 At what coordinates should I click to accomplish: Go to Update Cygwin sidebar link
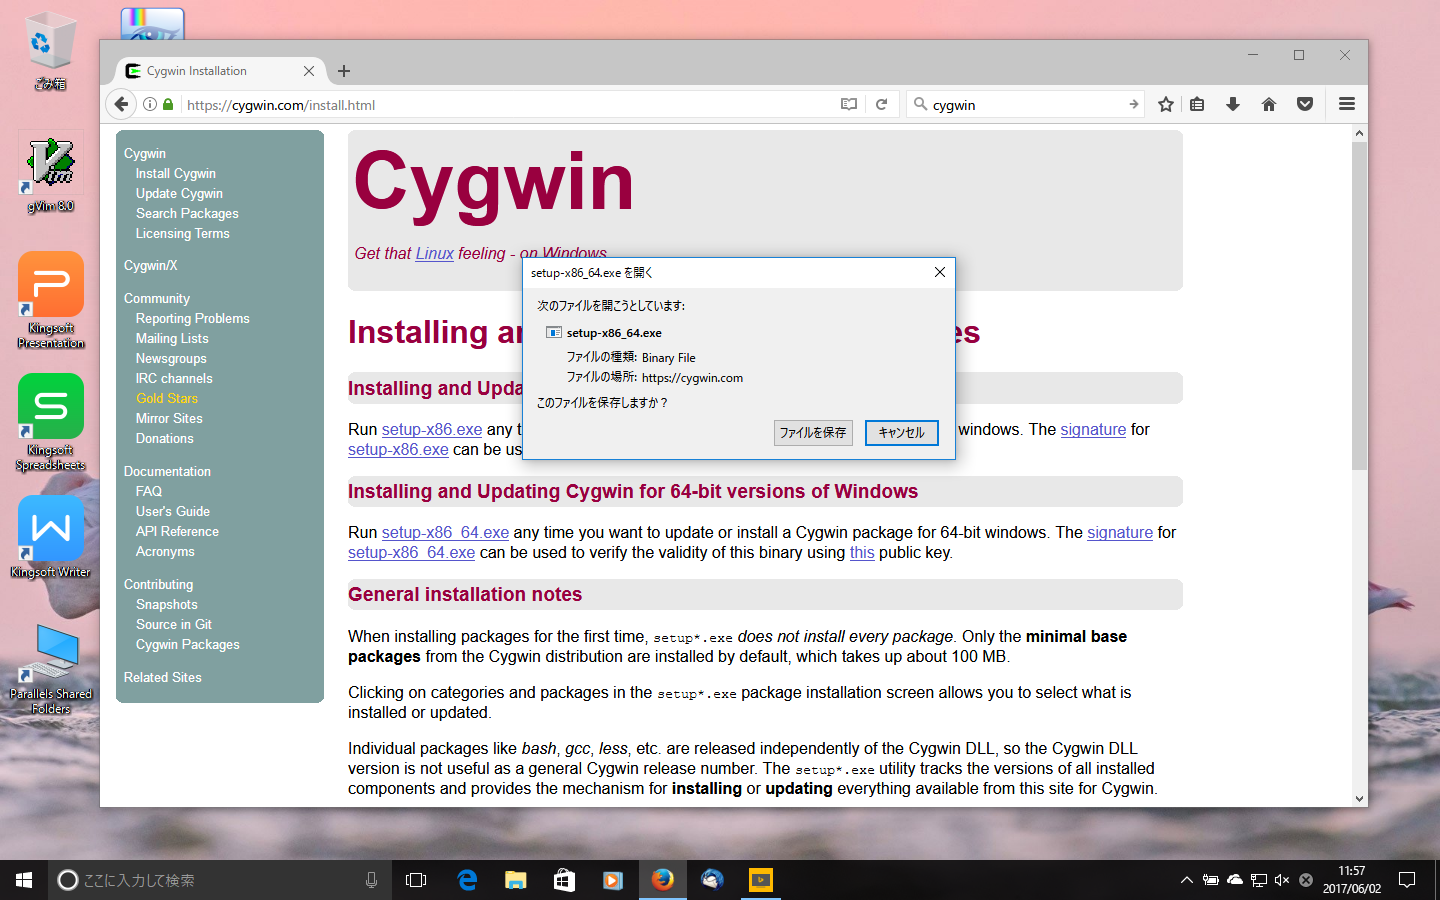(x=179, y=194)
